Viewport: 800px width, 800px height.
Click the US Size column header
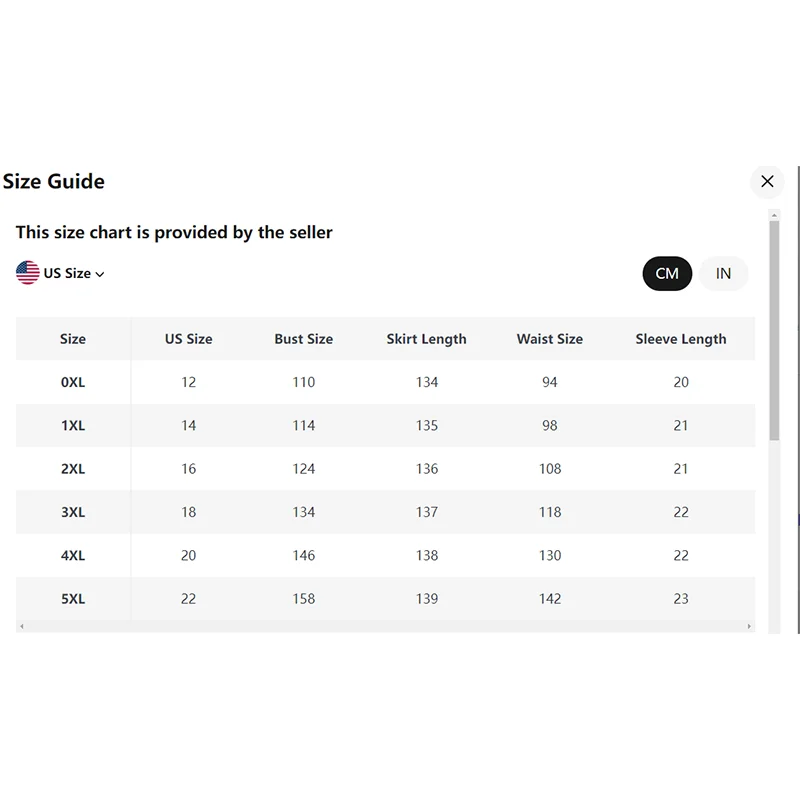189,339
